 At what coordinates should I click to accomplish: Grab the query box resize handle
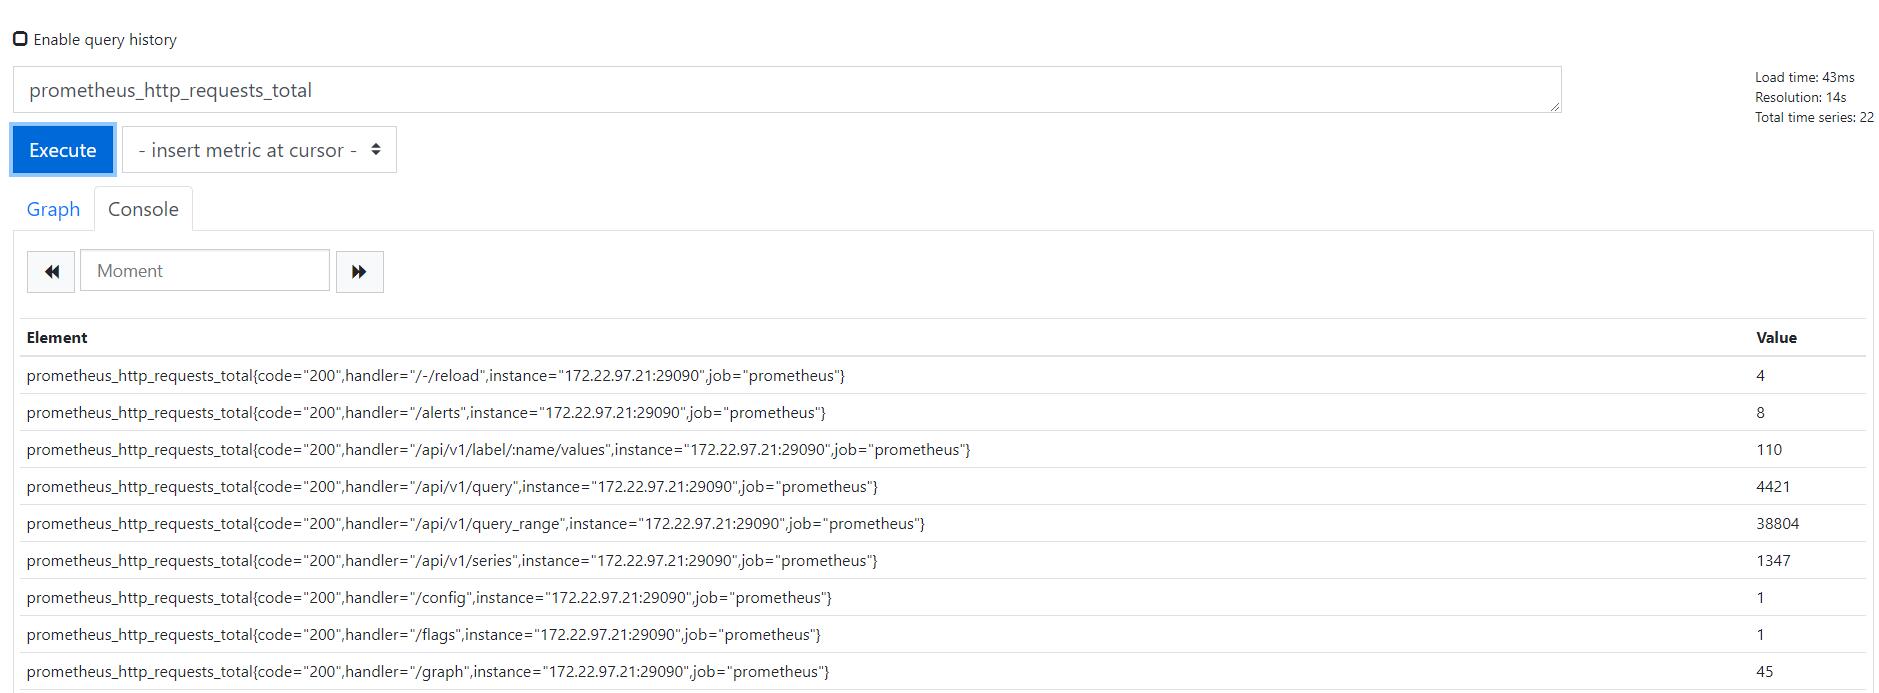pos(1554,105)
